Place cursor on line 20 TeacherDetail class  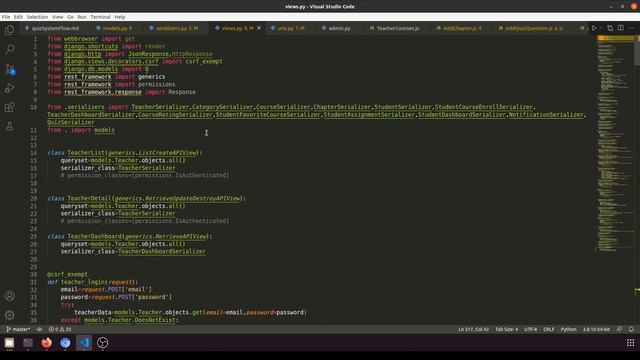(x=147, y=198)
